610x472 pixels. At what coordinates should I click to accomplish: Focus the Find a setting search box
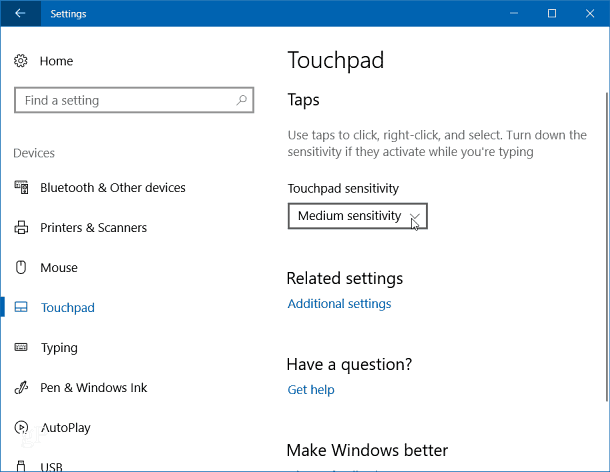click(134, 100)
